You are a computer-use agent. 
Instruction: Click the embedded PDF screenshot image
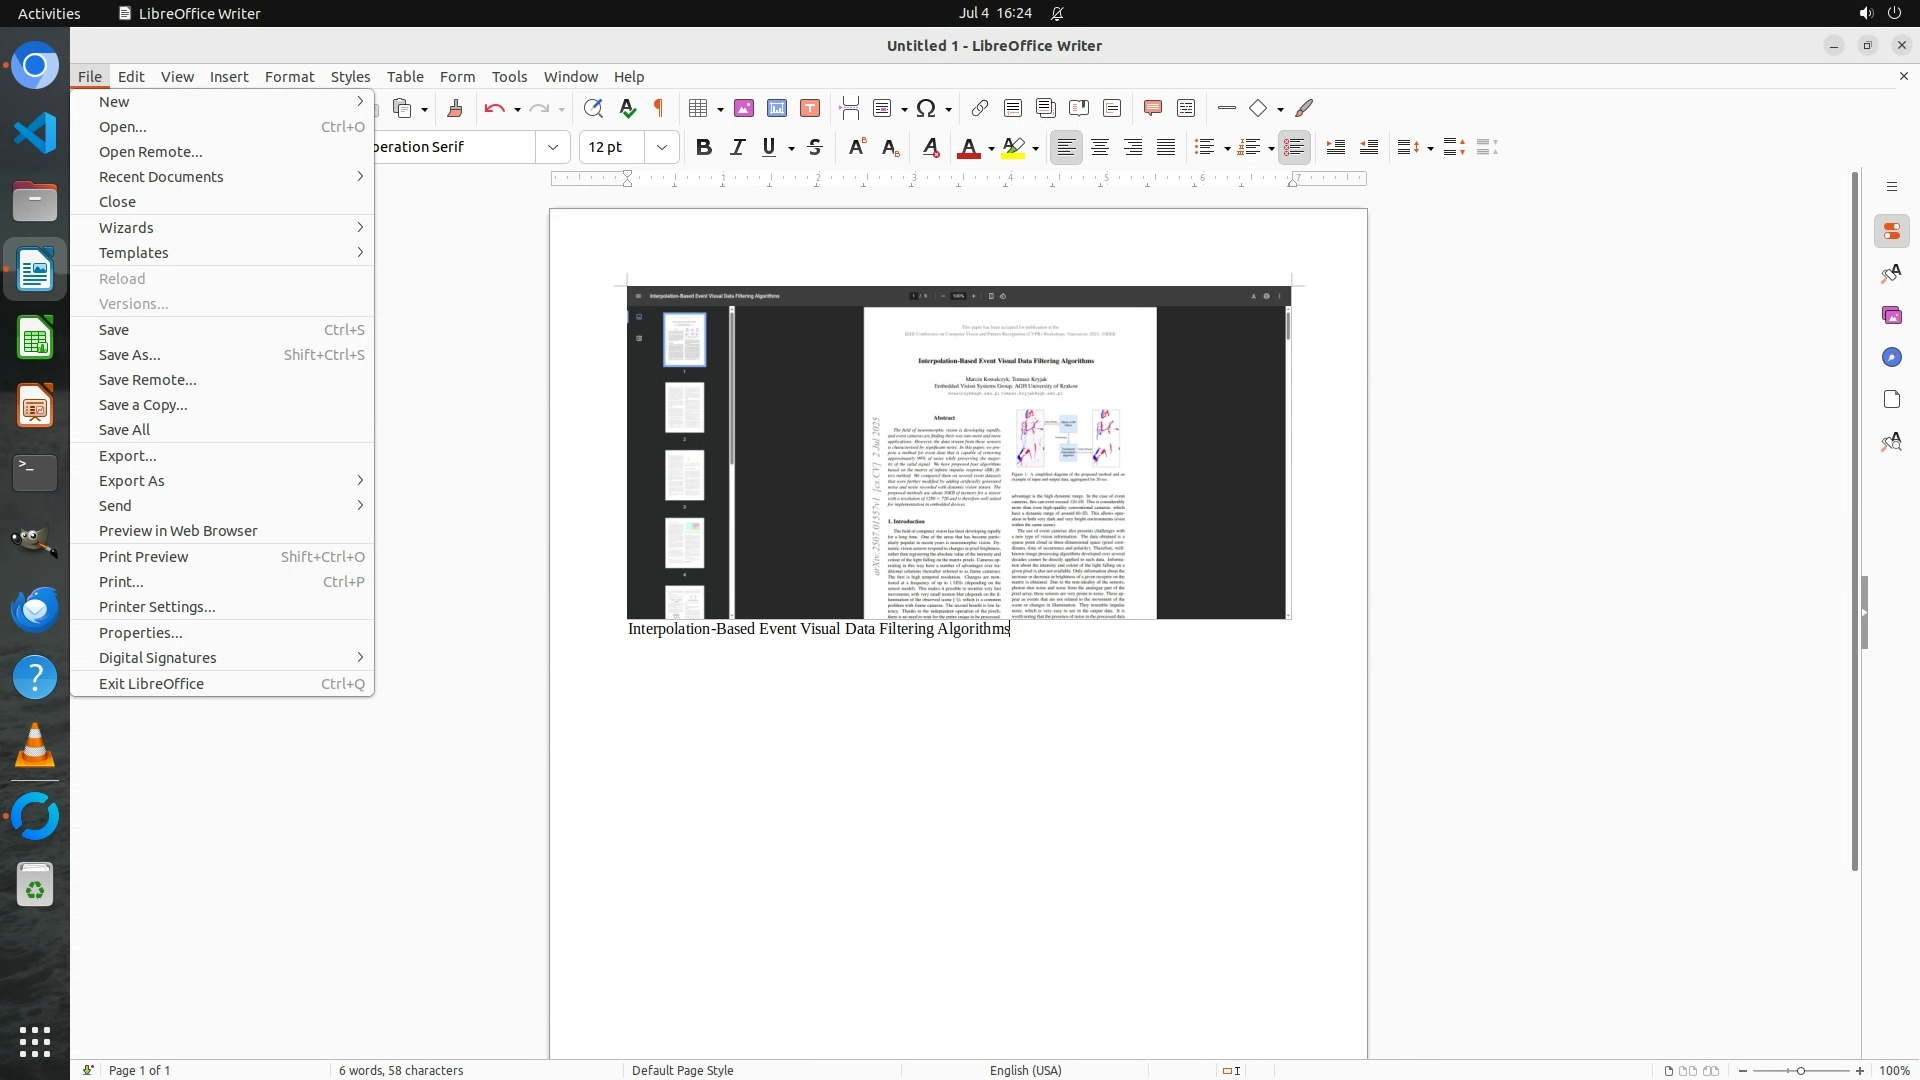pyautogui.click(x=958, y=452)
